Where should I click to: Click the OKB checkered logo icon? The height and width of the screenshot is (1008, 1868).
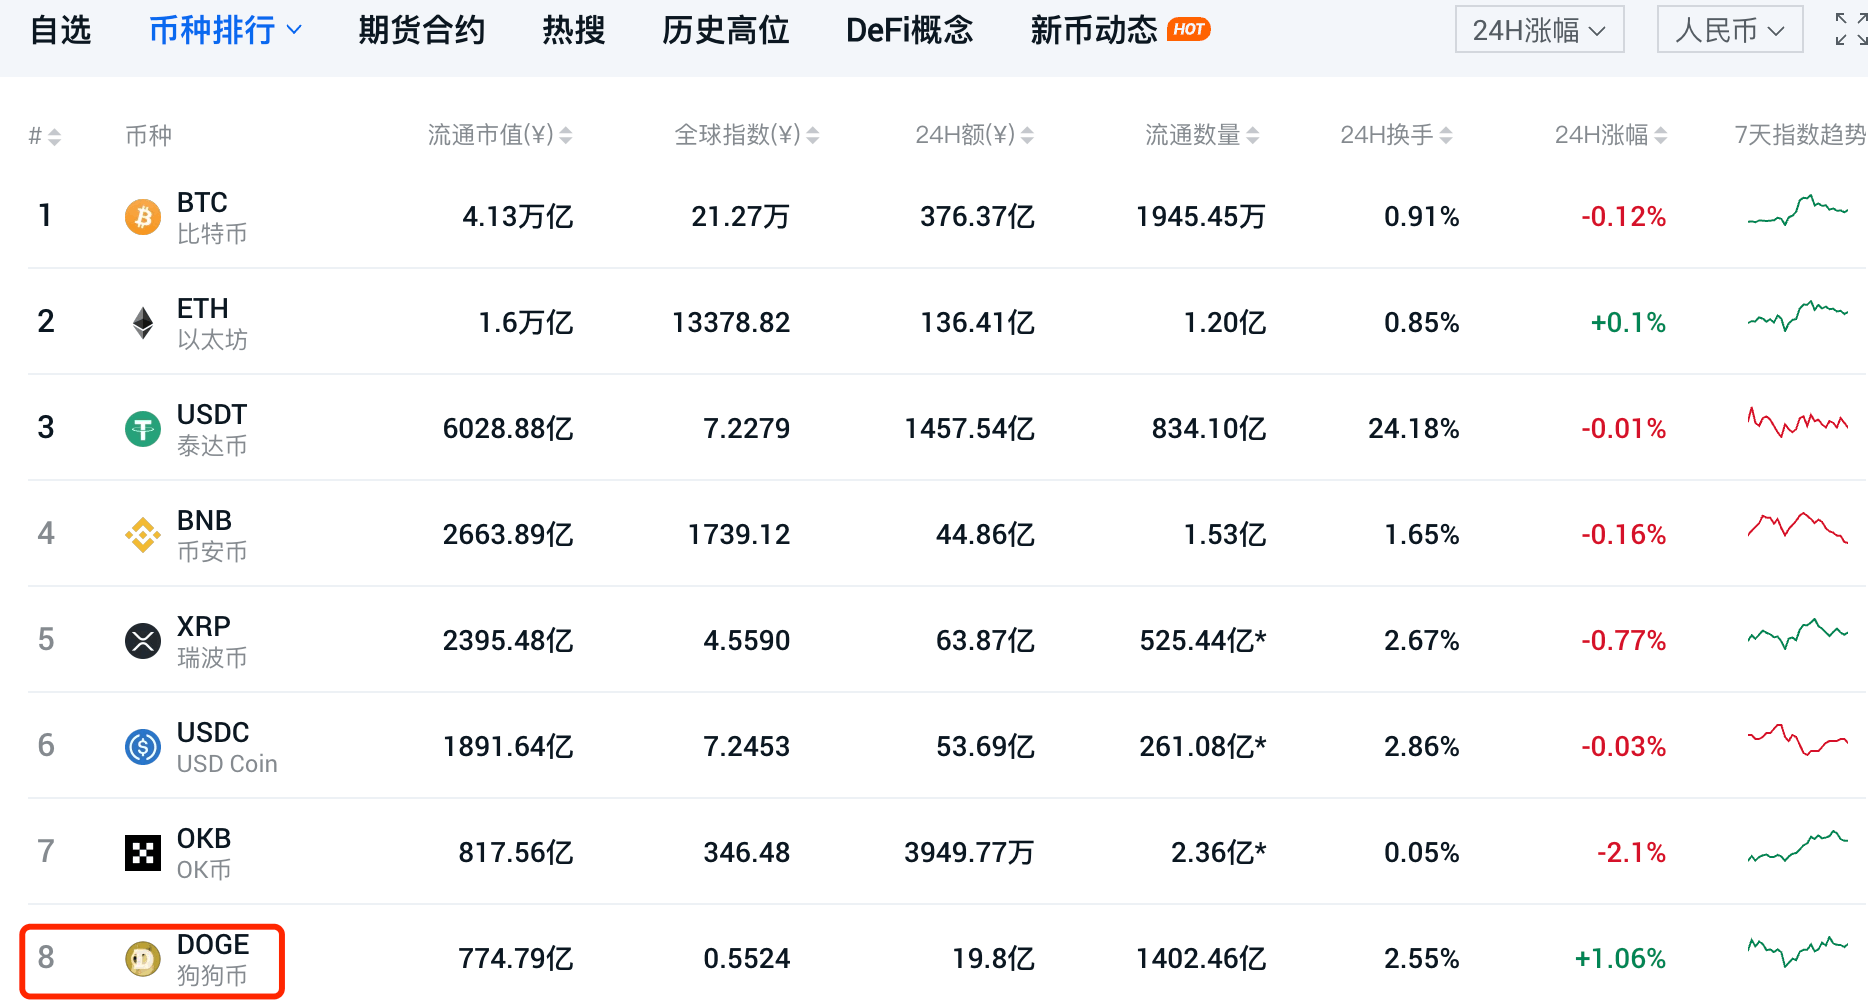coord(142,853)
